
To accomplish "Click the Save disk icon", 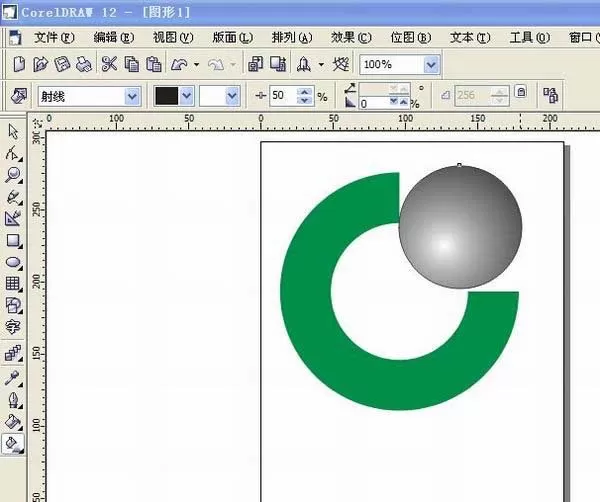I will 62,64.
